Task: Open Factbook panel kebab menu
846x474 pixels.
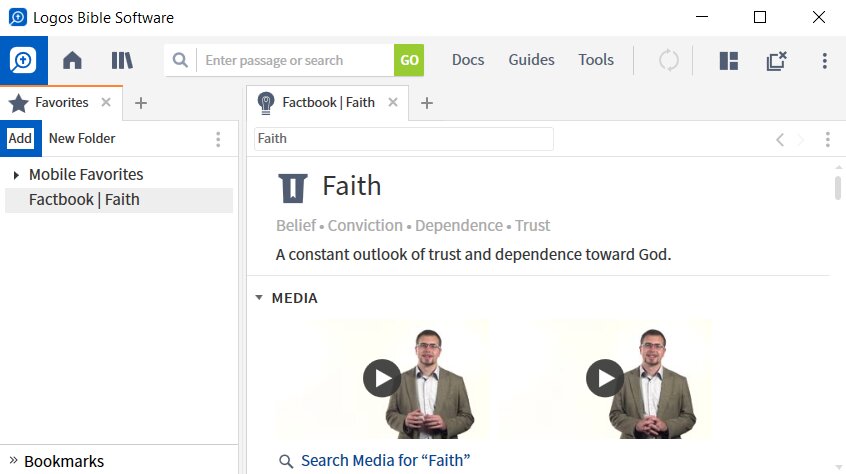Action: coord(828,140)
